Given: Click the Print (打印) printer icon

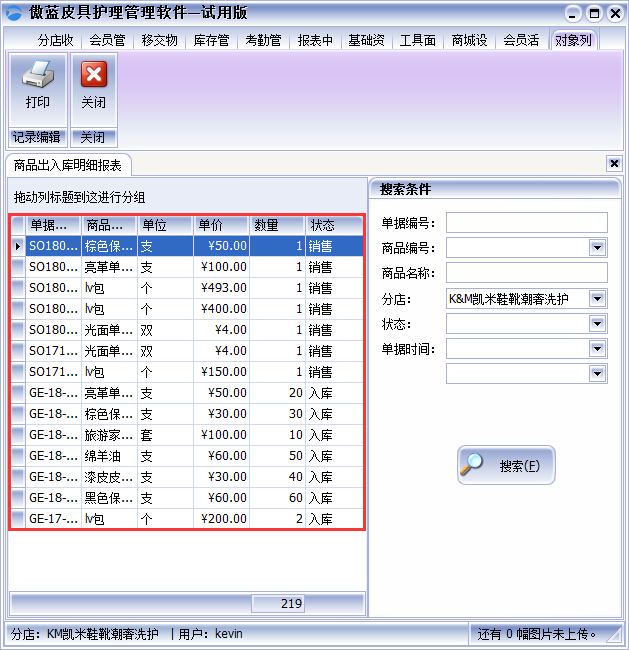Looking at the screenshot, I should pos(38,76).
